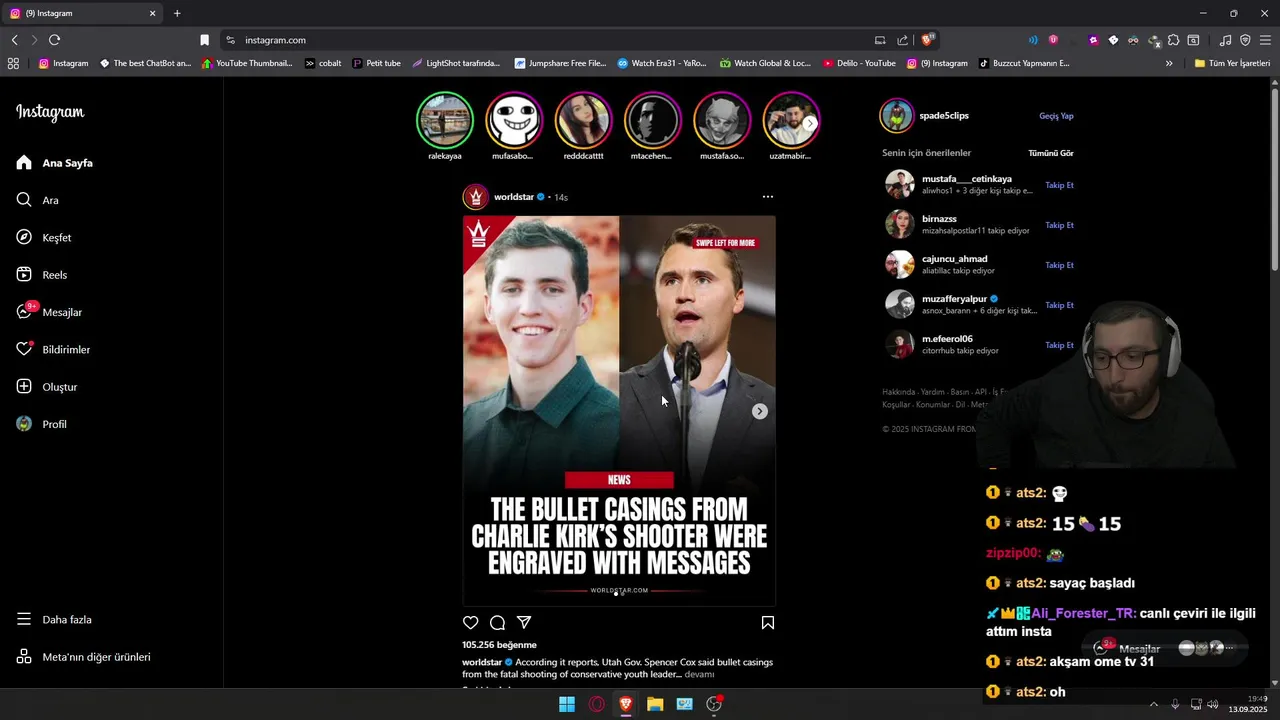
Task: Open spade5clips profile
Action: click(x=944, y=116)
